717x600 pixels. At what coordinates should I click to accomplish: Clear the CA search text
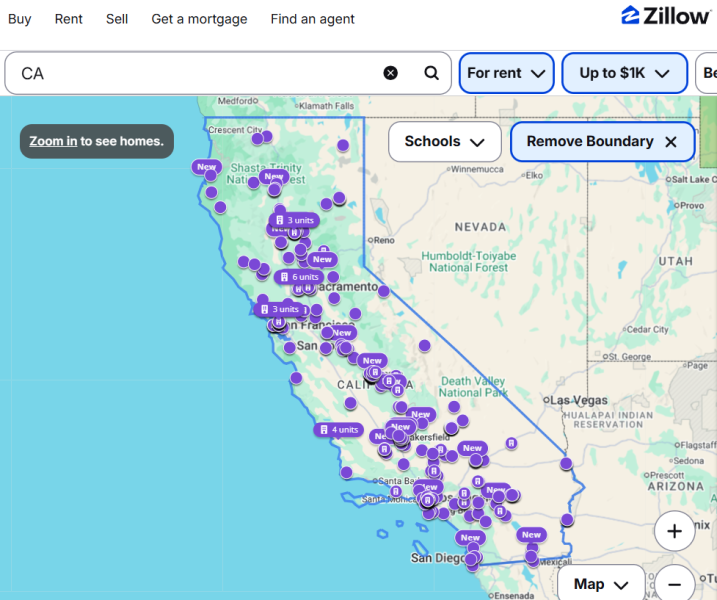391,73
